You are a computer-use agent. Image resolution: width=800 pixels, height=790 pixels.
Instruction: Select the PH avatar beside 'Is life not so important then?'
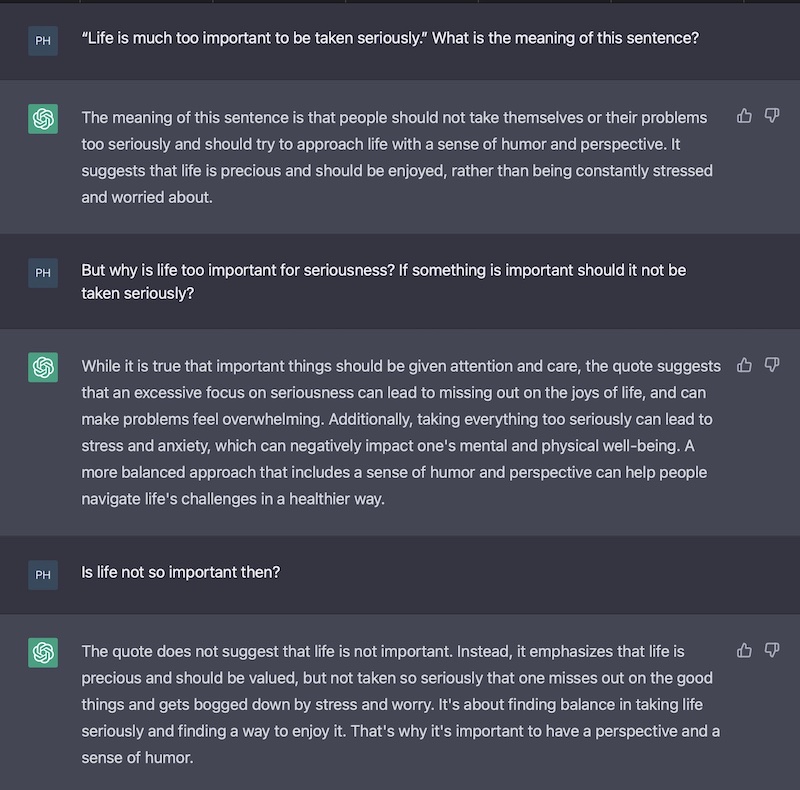click(x=43, y=575)
